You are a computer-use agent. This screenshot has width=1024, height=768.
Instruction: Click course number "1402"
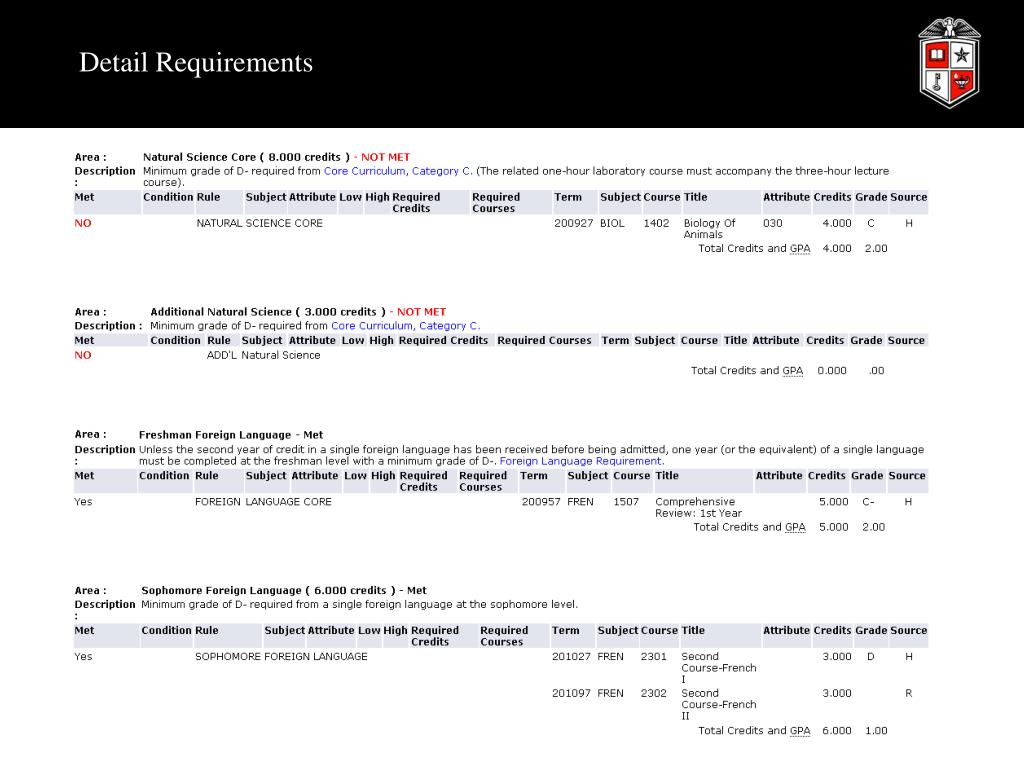tap(656, 223)
